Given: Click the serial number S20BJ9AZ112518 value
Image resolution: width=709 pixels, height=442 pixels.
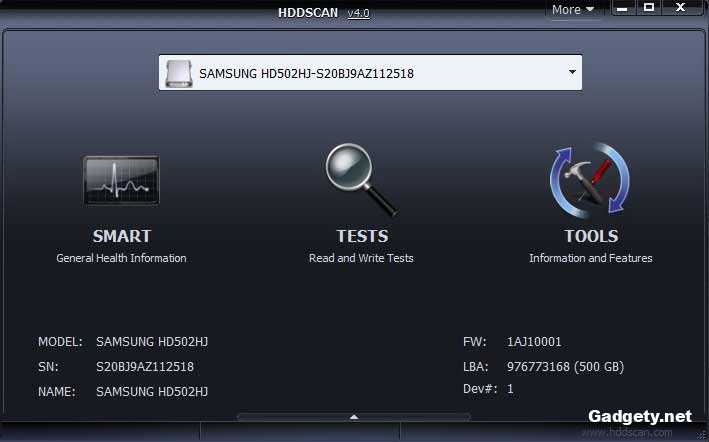Looking at the screenshot, I should [x=145, y=367].
